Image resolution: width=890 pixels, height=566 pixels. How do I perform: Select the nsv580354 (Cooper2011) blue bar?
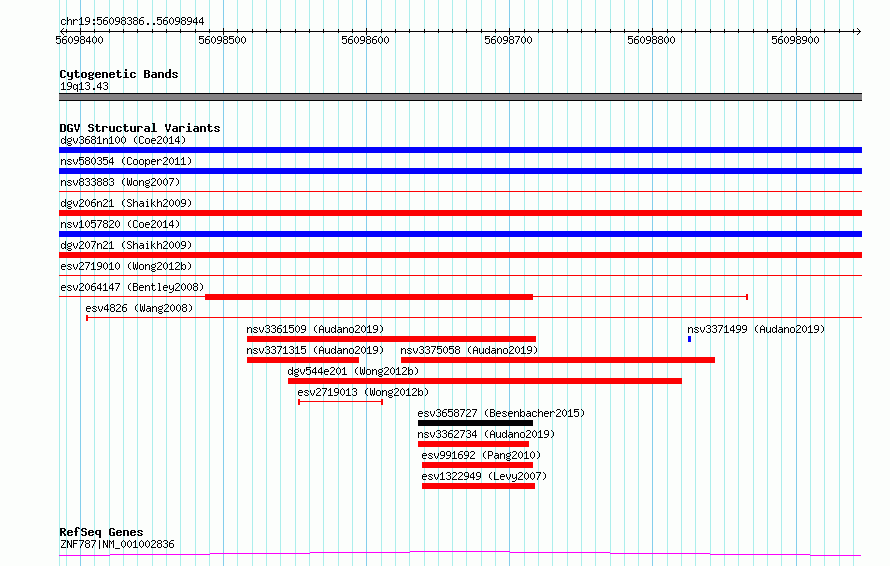(460, 171)
